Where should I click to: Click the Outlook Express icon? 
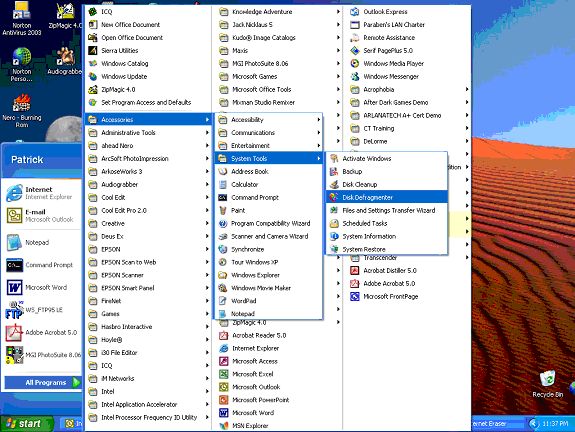pos(355,12)
